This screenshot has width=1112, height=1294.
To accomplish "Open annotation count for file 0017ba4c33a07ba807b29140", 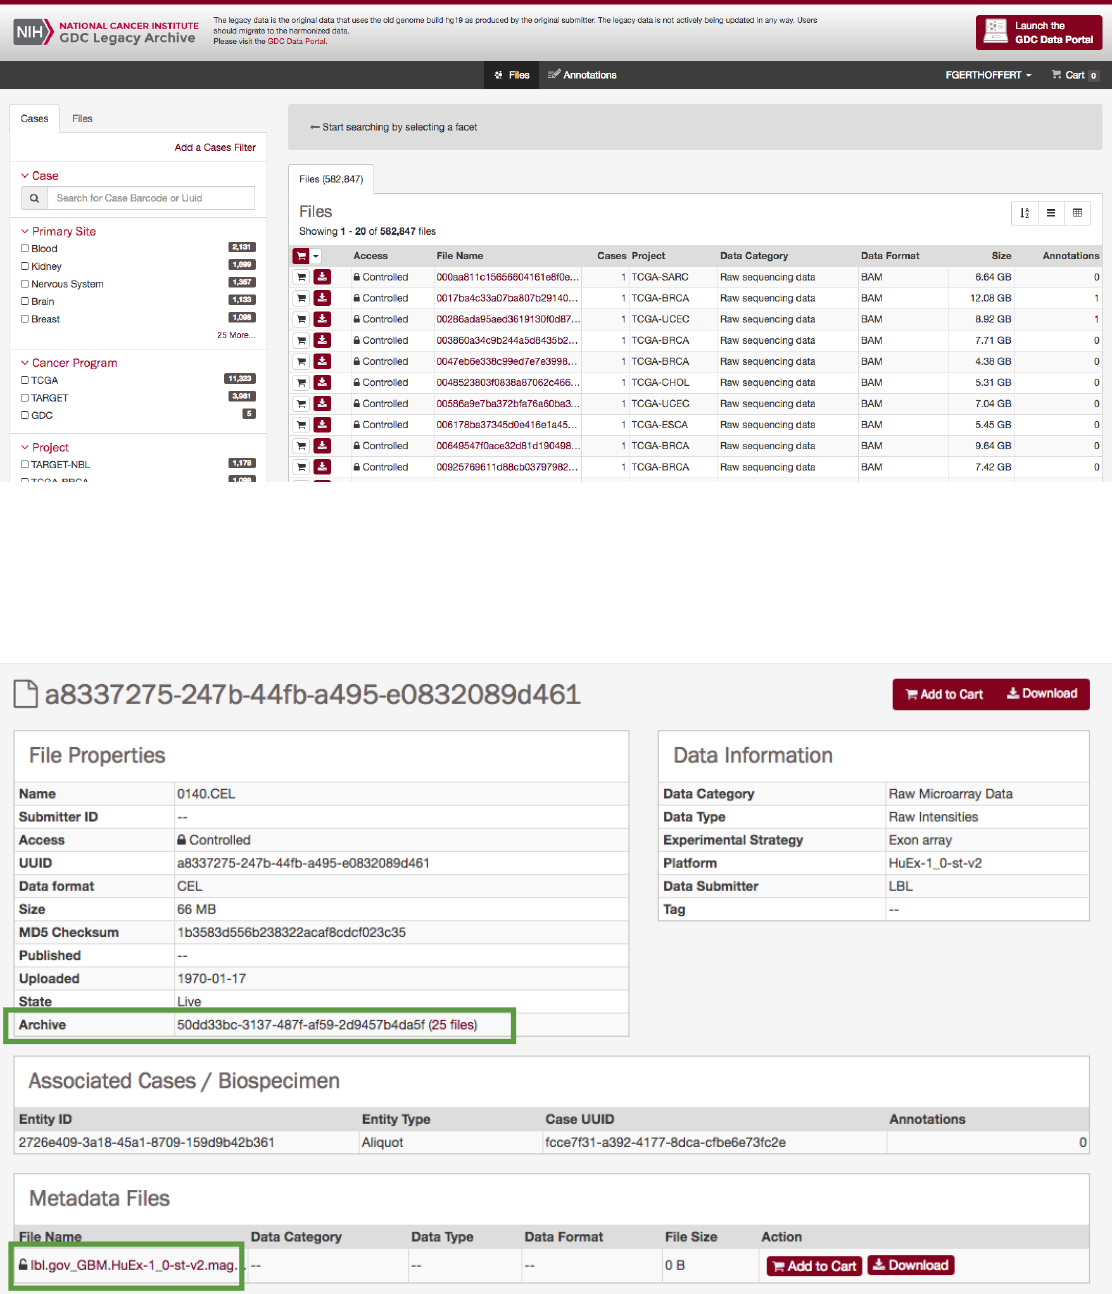I will point(1096,298).
